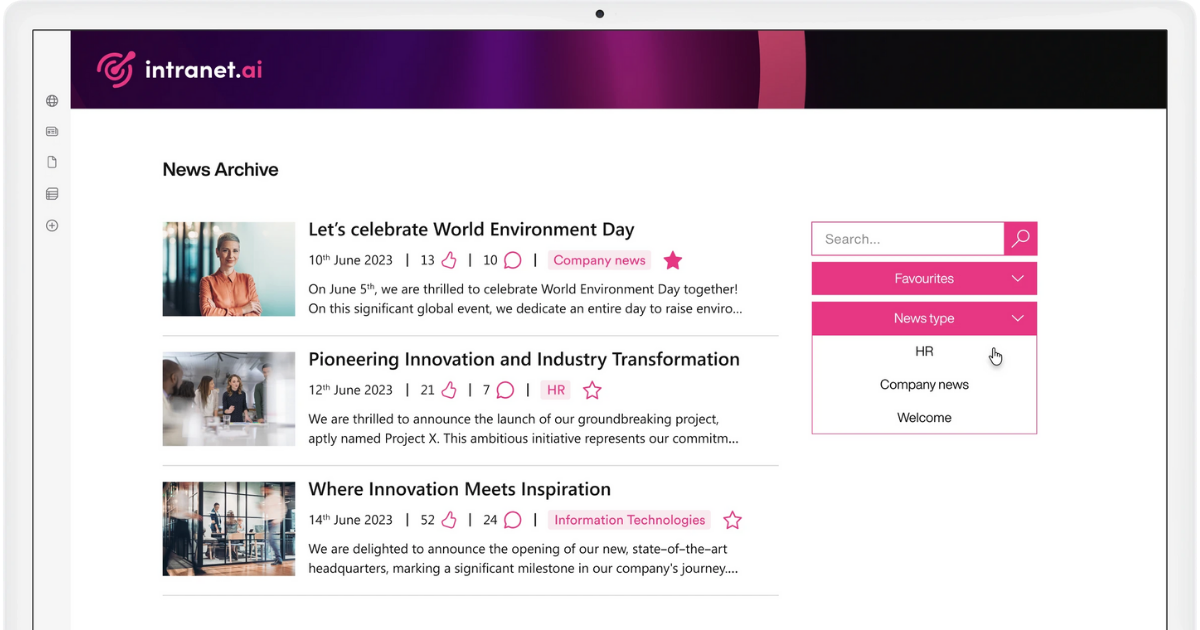Click the magnifying glass search button
This screenshot has height=630, width=1200.
[1020, 239]
